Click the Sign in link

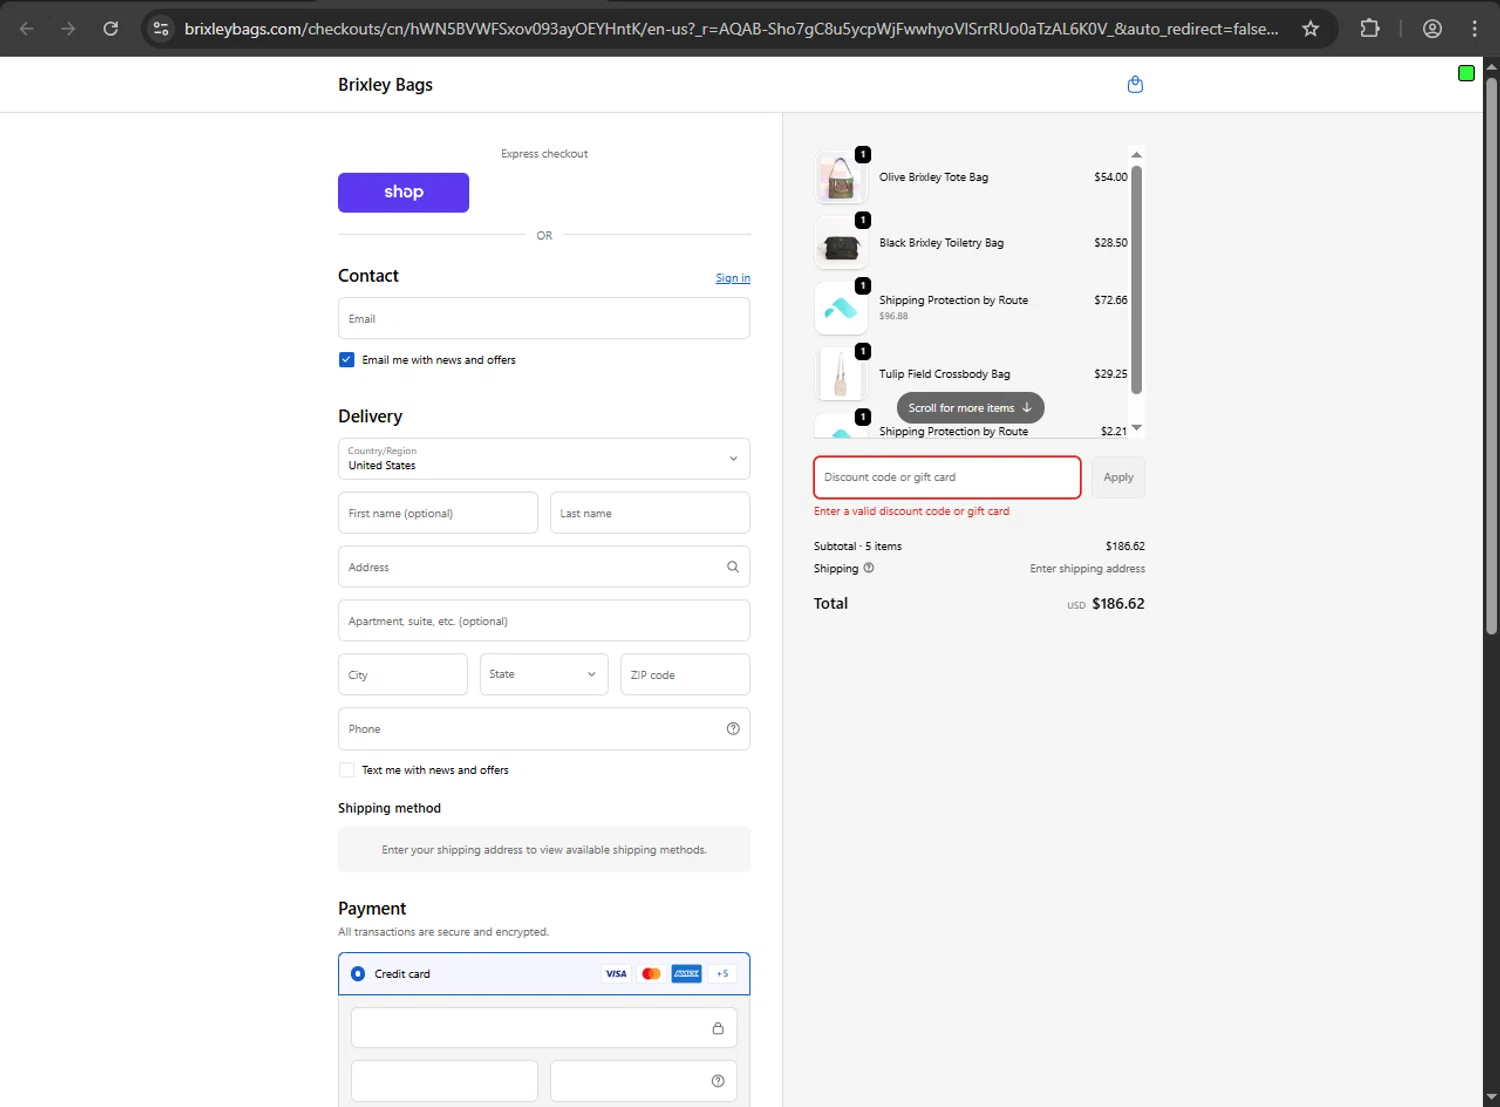pyautogui.click(x=733, y=278)
